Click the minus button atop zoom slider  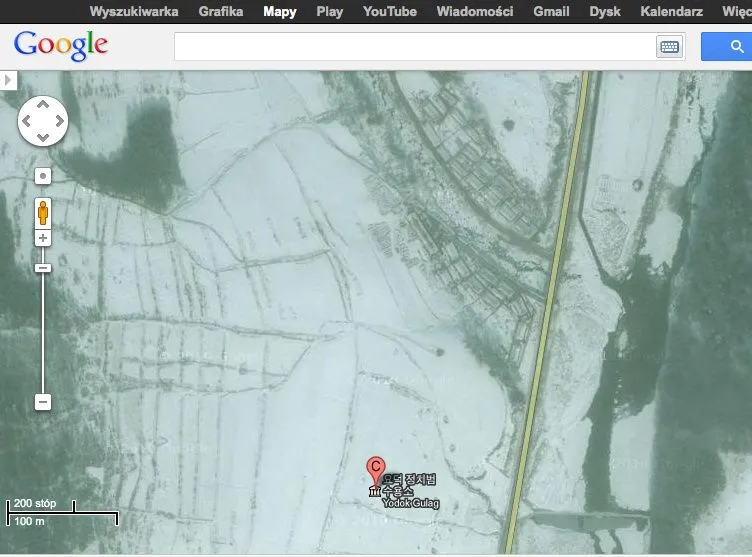pyautogui.click(x=43, y=267)
